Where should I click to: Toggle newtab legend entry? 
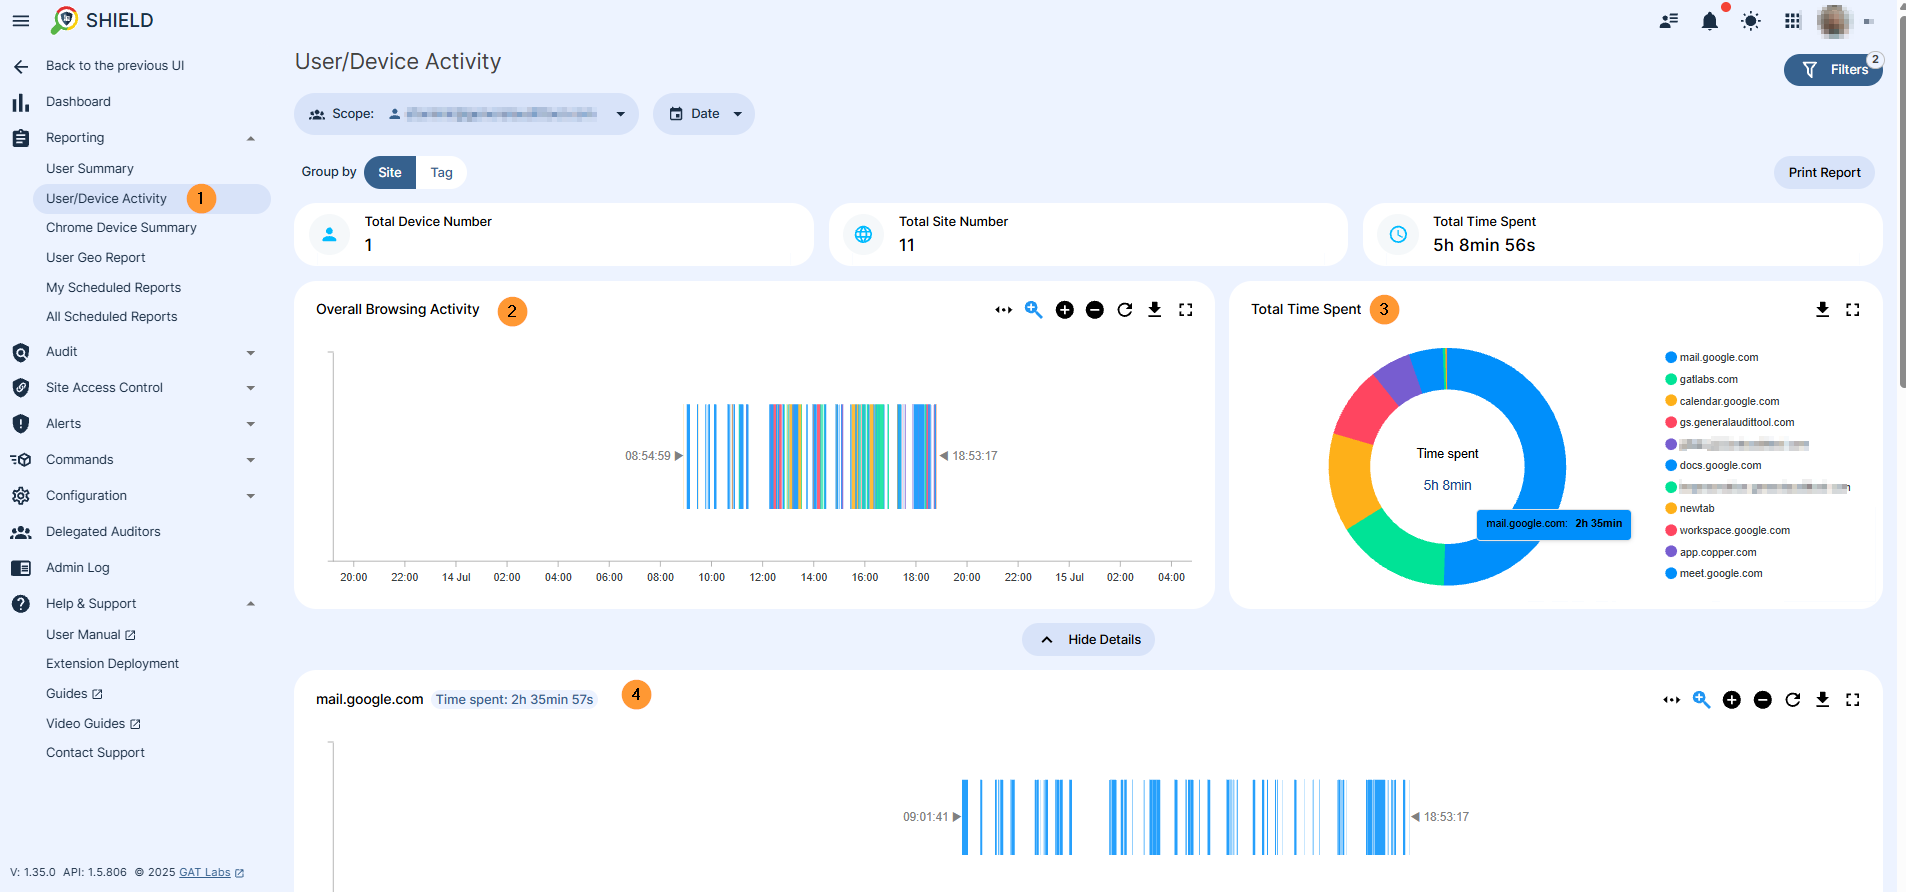(x=1690, y=509)
